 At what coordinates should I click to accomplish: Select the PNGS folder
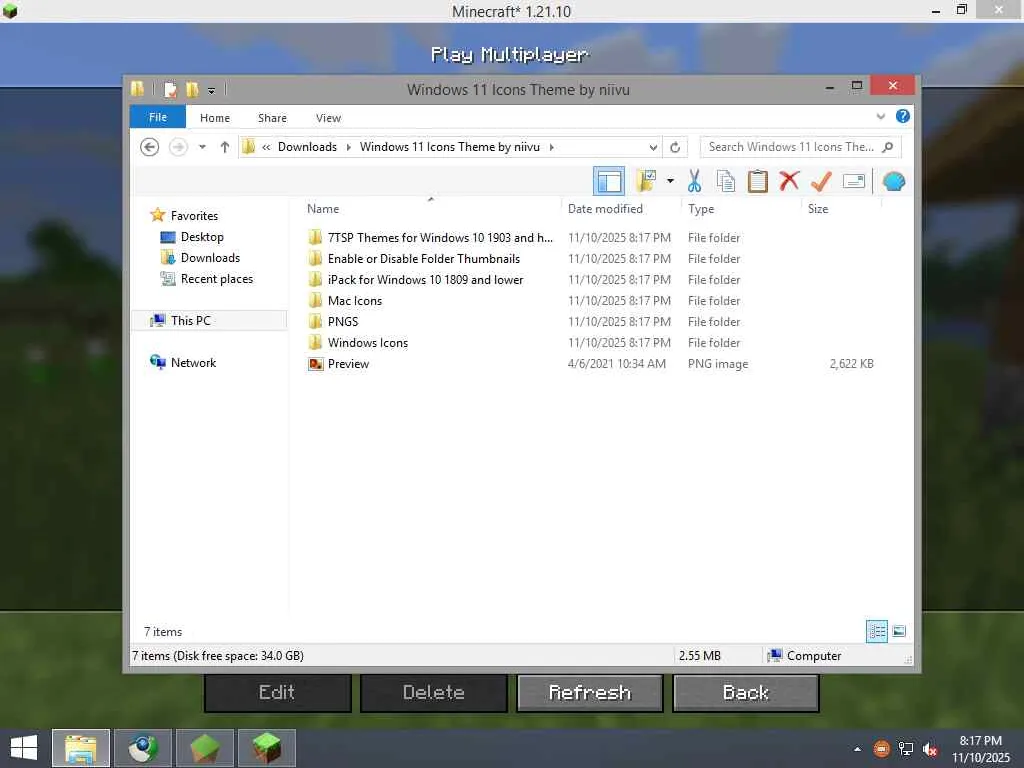click(343, 321)
